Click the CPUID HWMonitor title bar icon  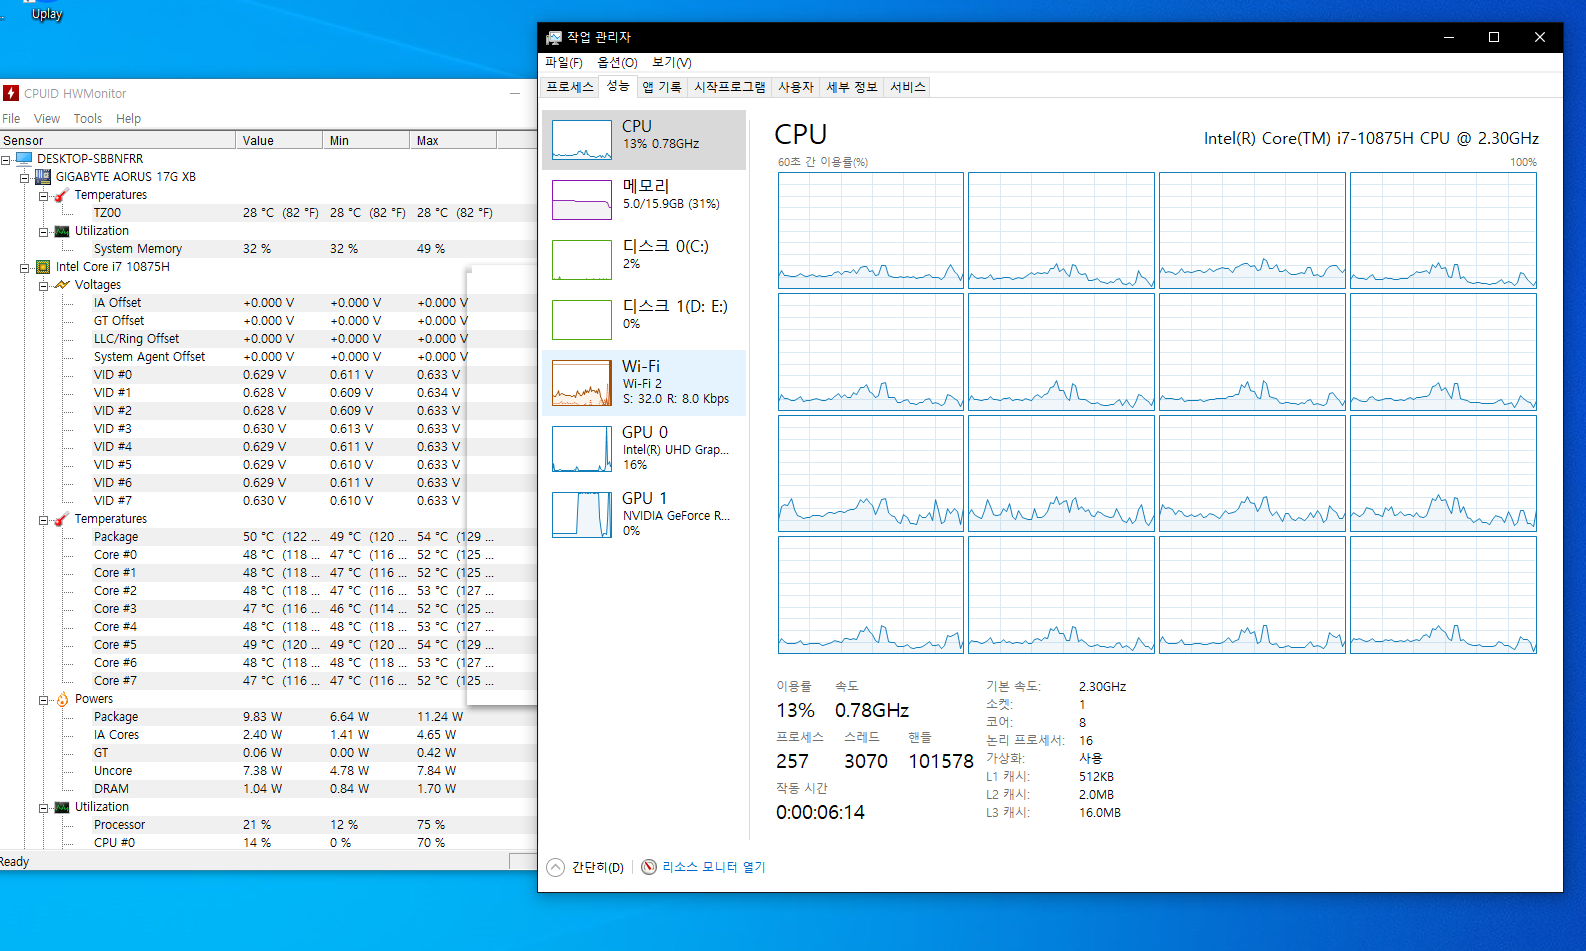point(11,93)
